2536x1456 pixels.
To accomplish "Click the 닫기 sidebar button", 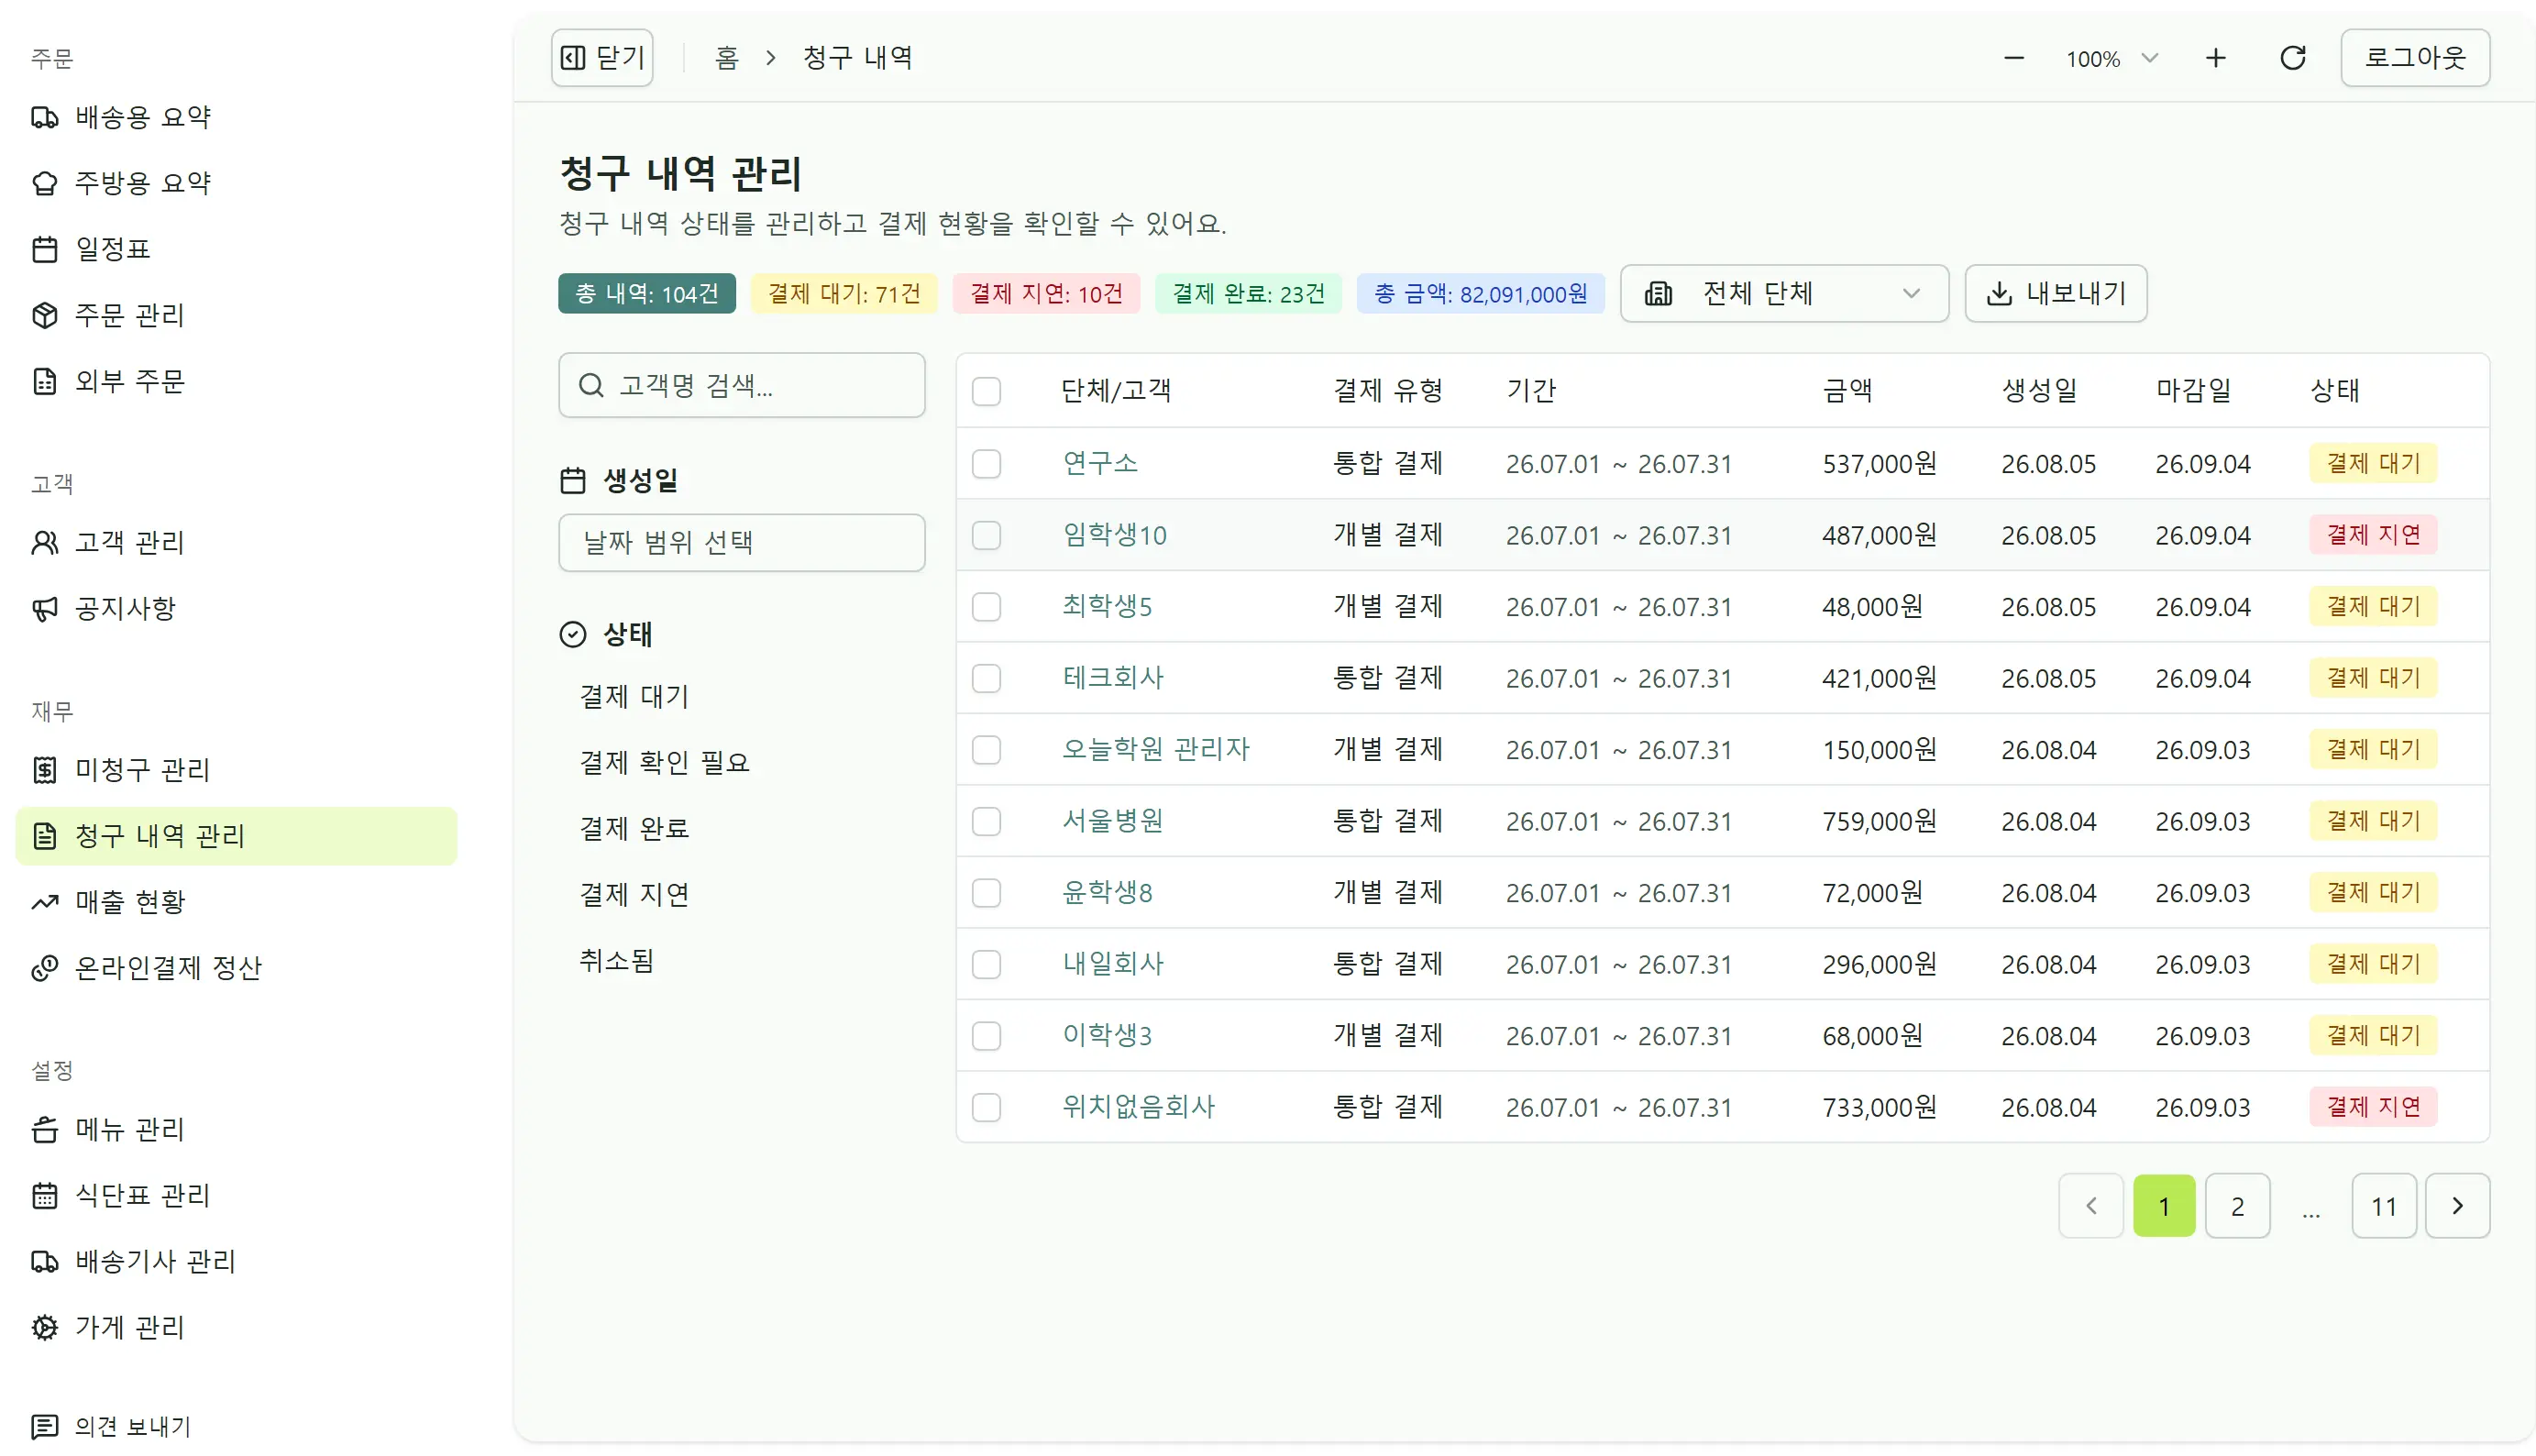I will (602, 58).
